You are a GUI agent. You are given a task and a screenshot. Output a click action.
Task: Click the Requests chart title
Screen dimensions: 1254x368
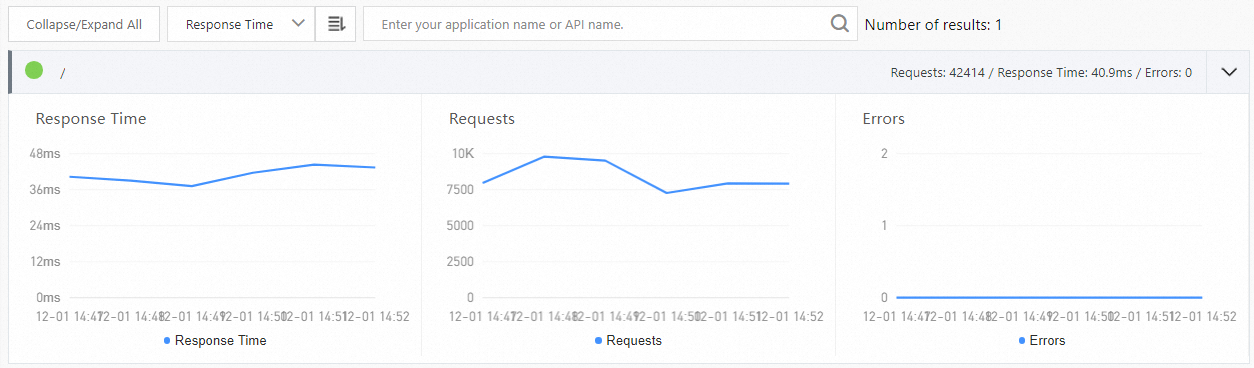tap(482, 118)
